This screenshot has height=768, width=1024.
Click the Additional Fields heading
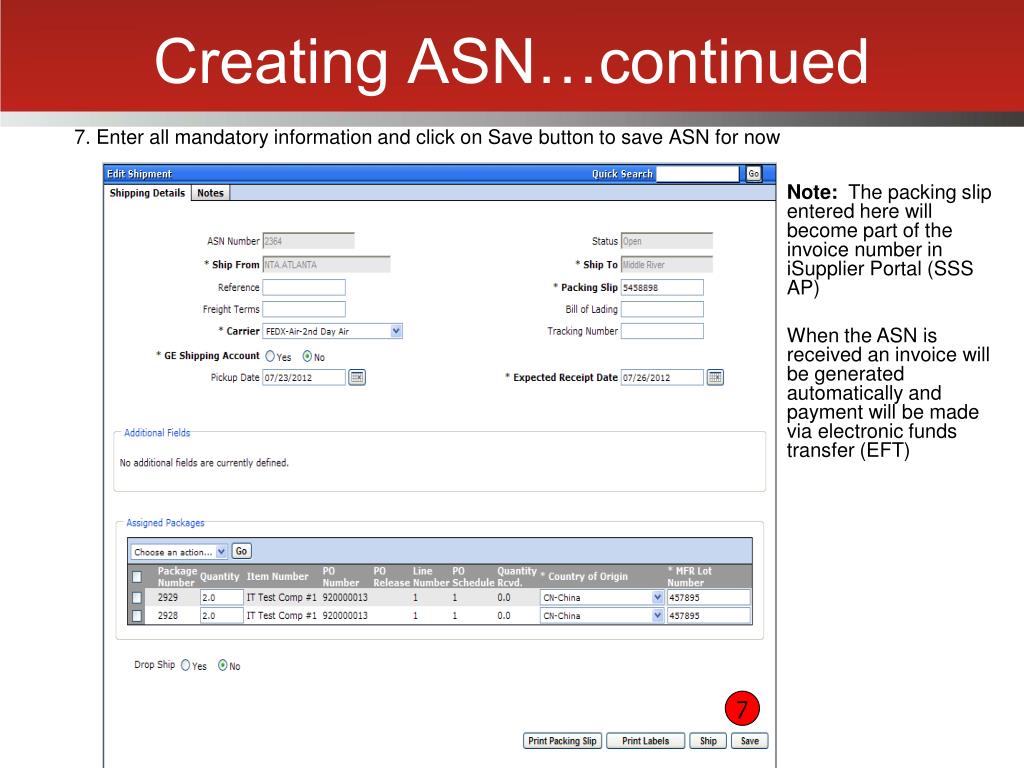tap(157, 433)
